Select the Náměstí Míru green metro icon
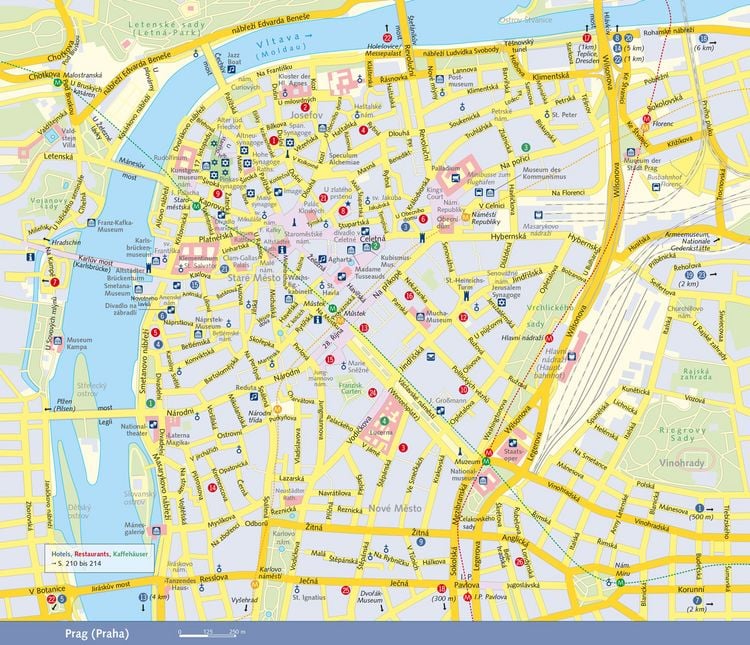Viewport: 750px width, 645px height. [620, 582]
